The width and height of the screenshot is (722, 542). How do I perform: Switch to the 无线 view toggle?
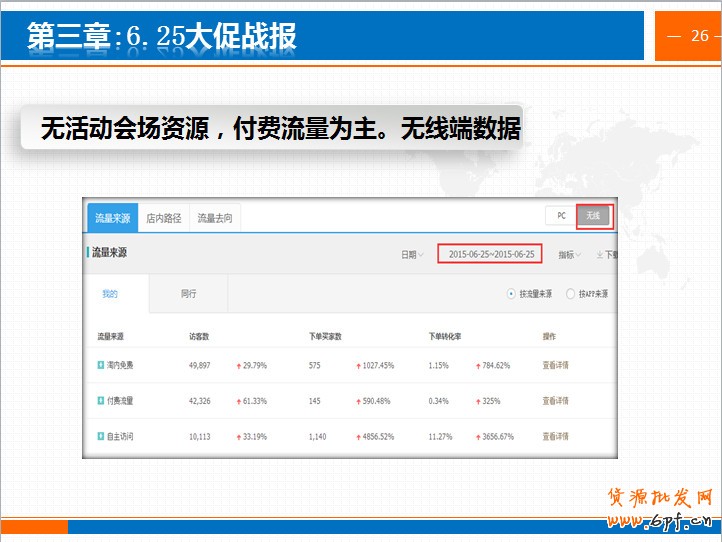coord(593,216)
